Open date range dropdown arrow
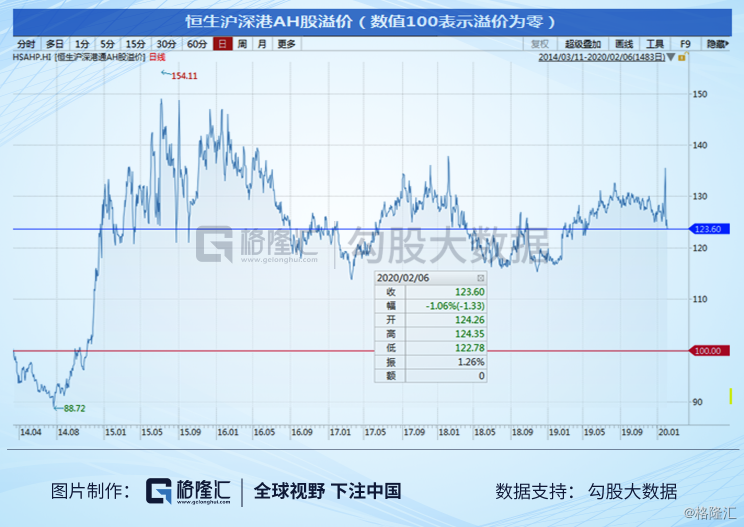Image resolution: width=744 pixels, height=527 pixels. [671, 57]
